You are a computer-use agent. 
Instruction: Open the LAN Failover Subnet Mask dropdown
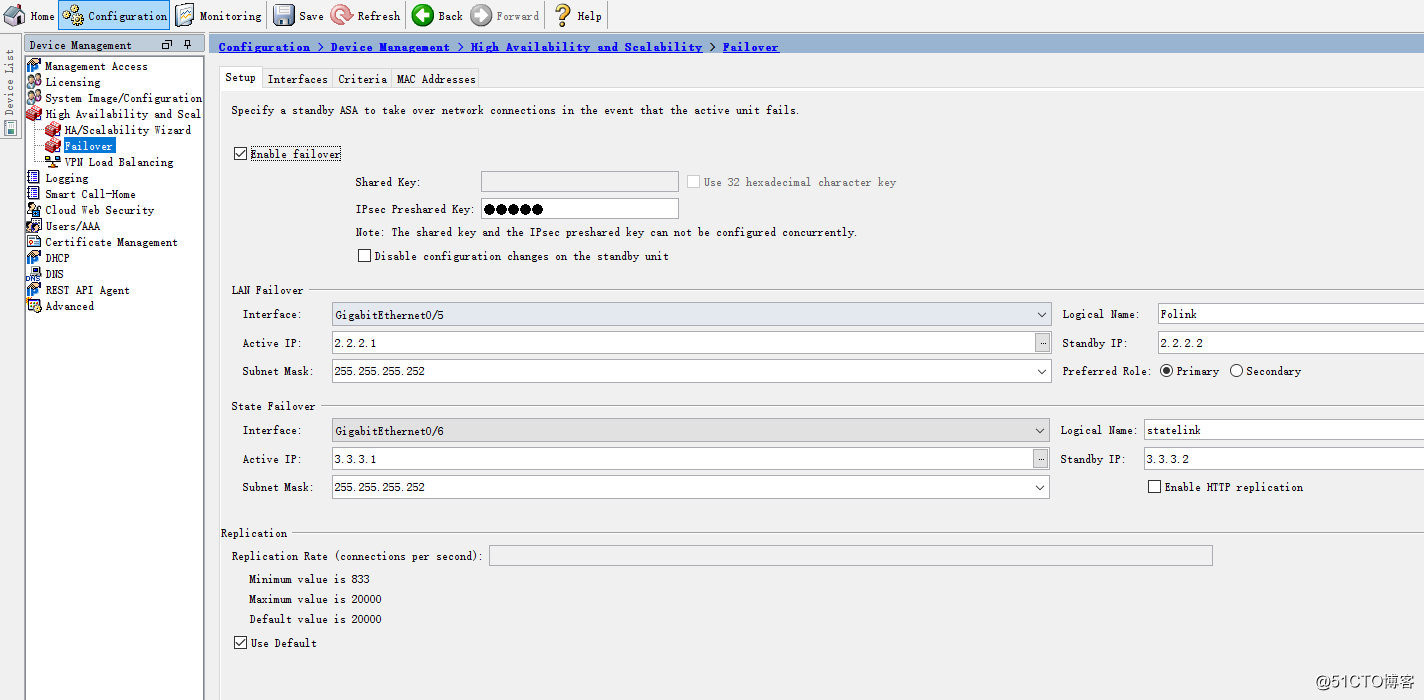pos(1042,371)
